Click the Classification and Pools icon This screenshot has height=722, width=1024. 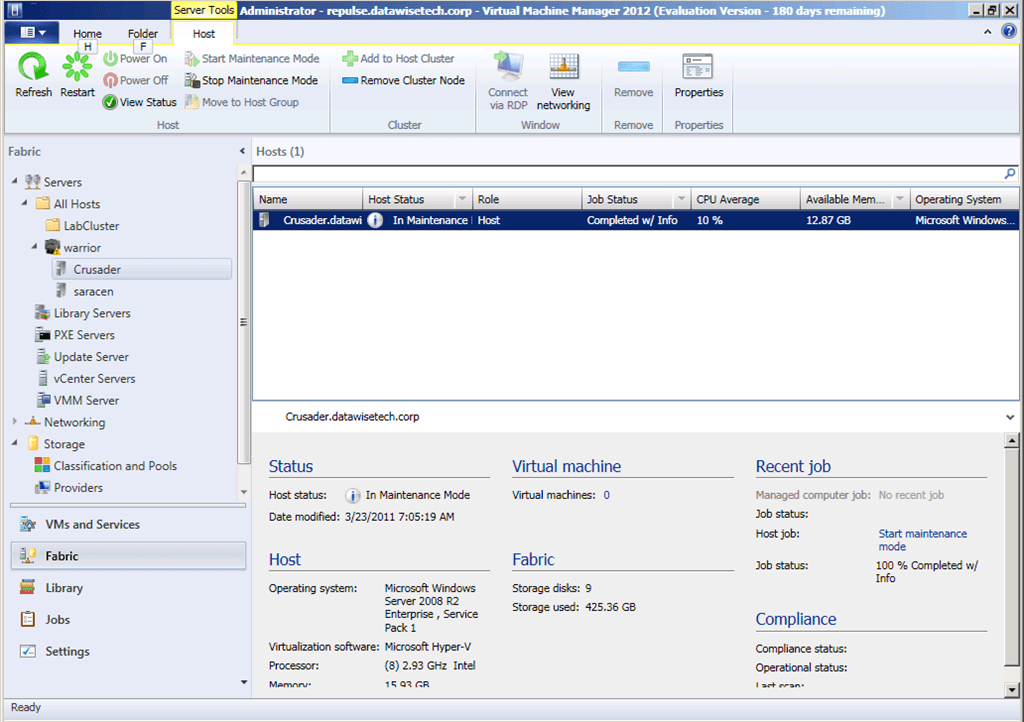(42, 465)
